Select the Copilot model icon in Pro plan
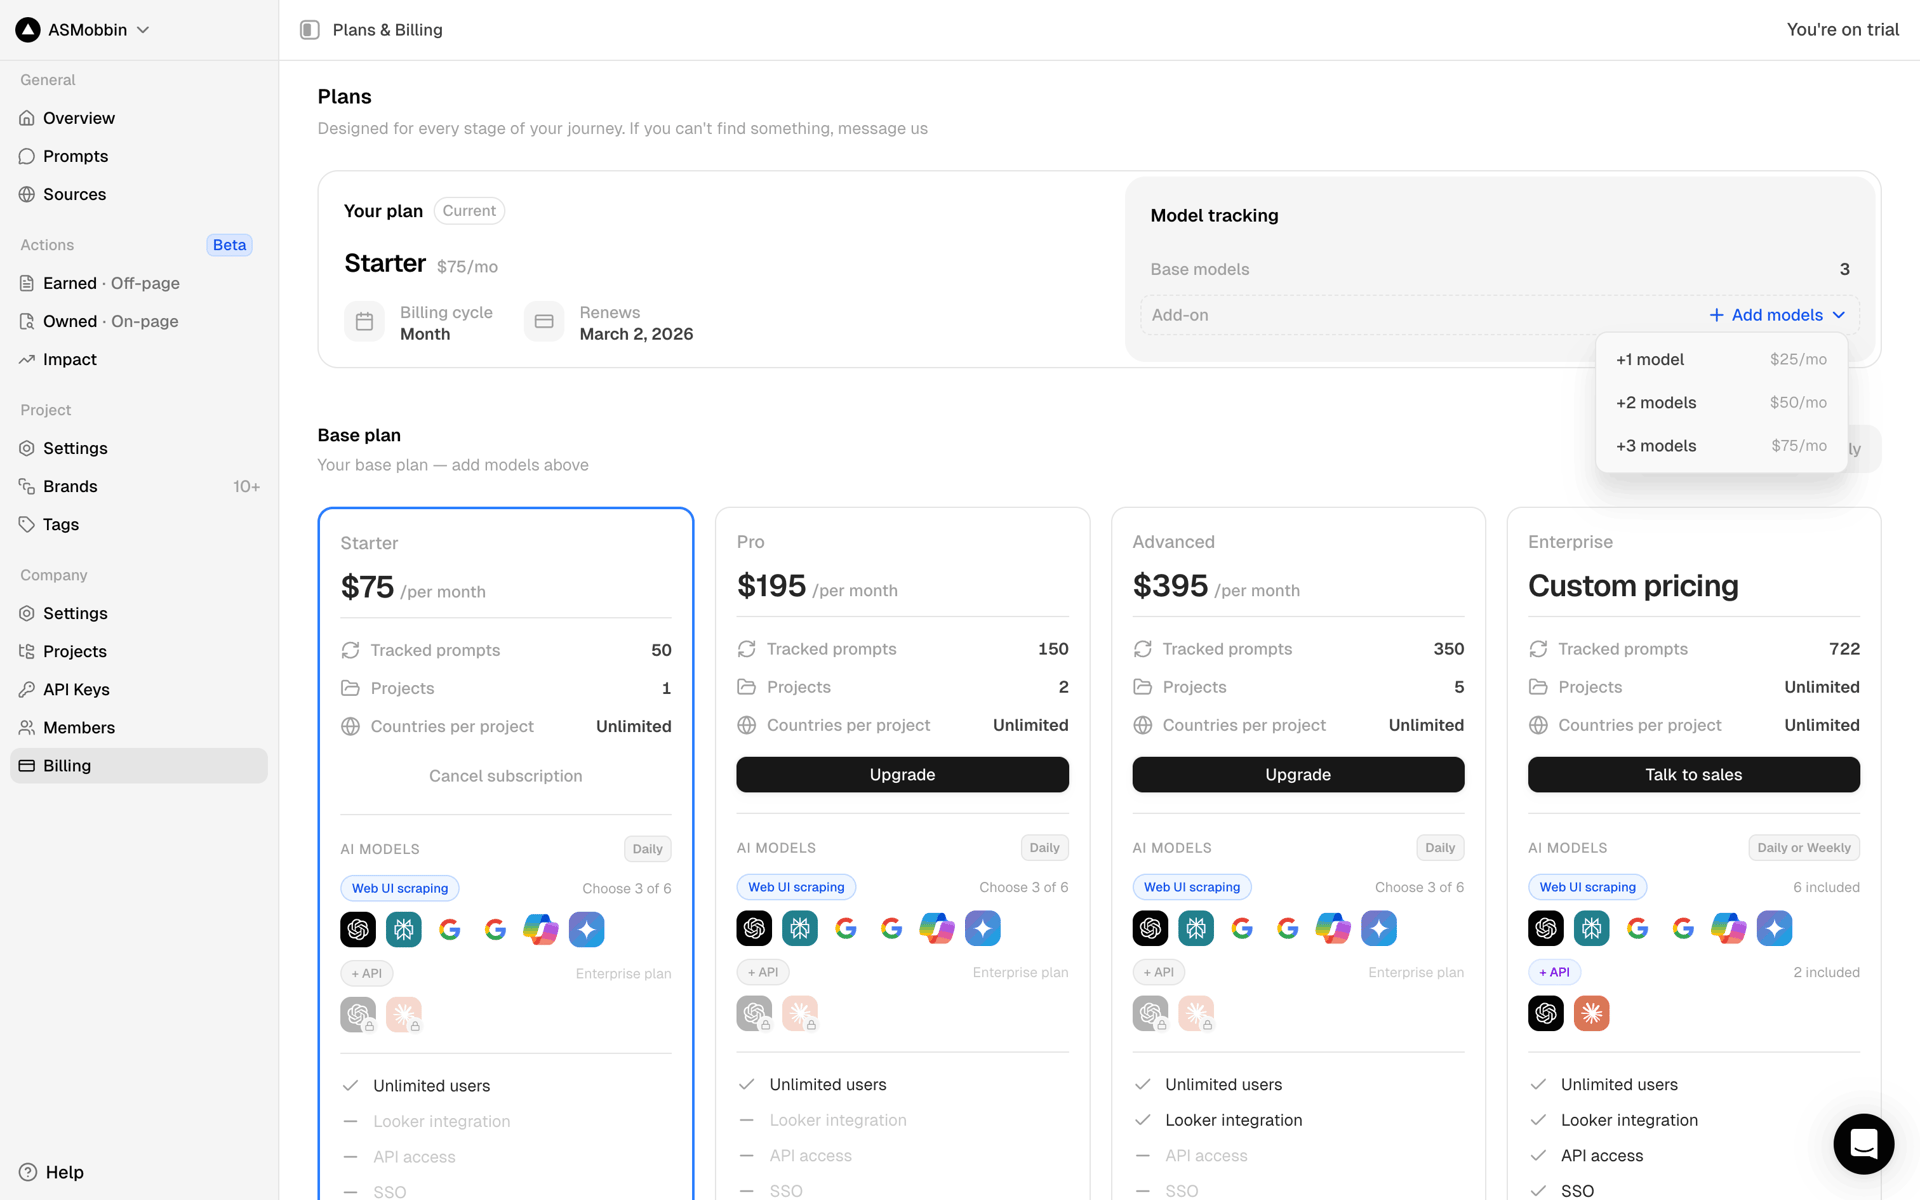1920x1200 pixels. 937,929
